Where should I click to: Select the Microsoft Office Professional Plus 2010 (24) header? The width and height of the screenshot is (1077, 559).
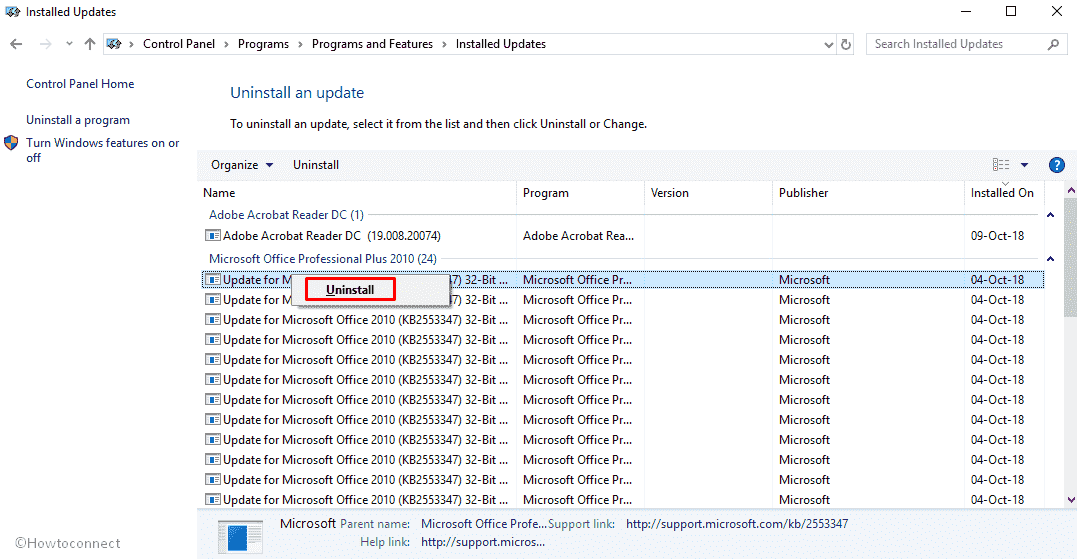pos(323,259)
